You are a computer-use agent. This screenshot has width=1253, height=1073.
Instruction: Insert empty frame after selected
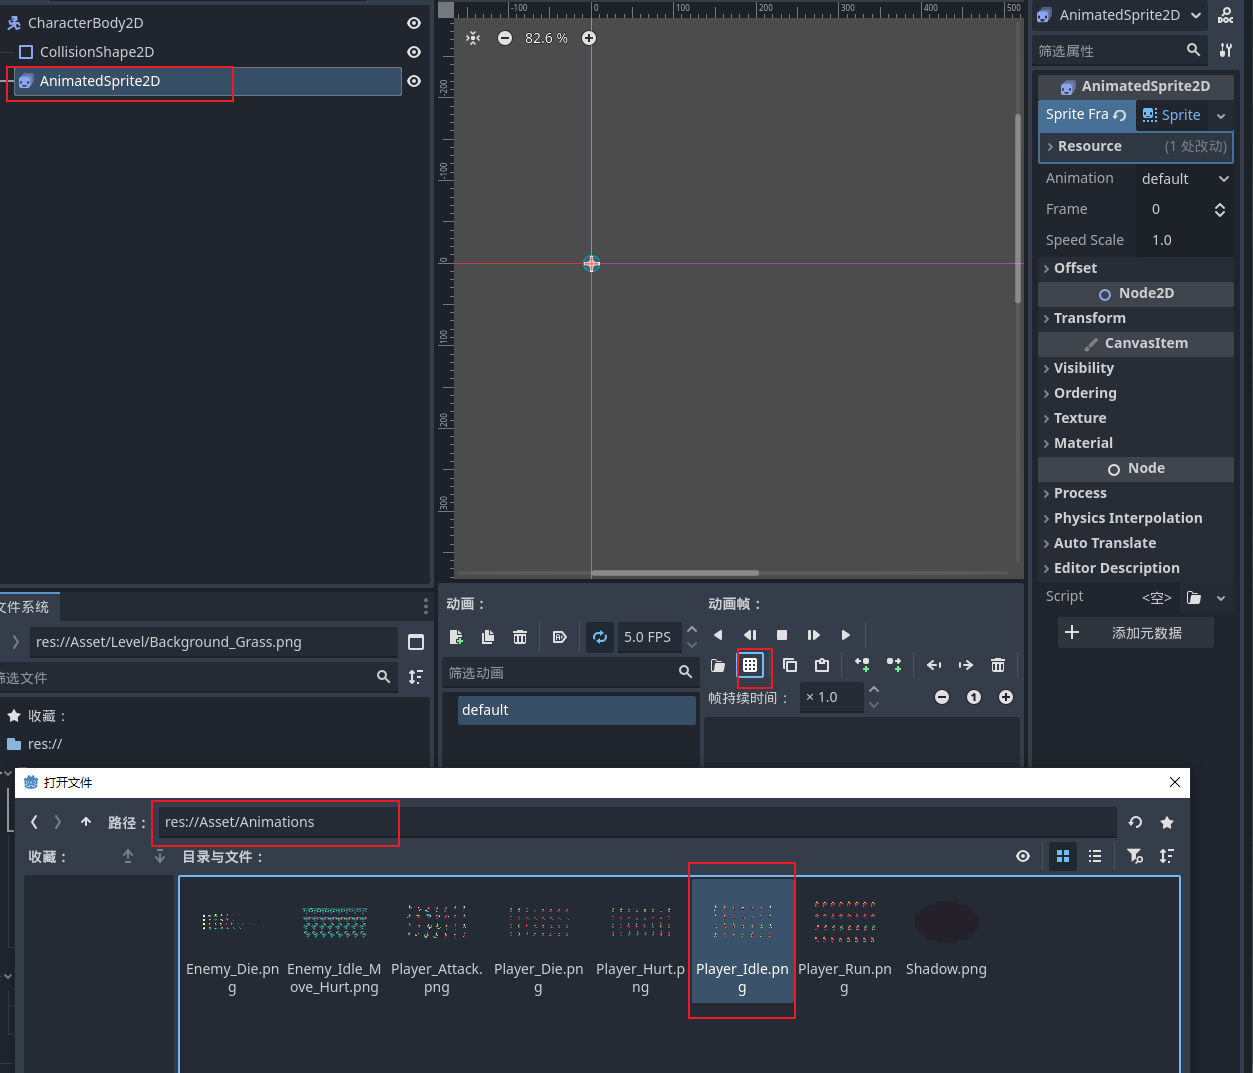tap(894, 665)
